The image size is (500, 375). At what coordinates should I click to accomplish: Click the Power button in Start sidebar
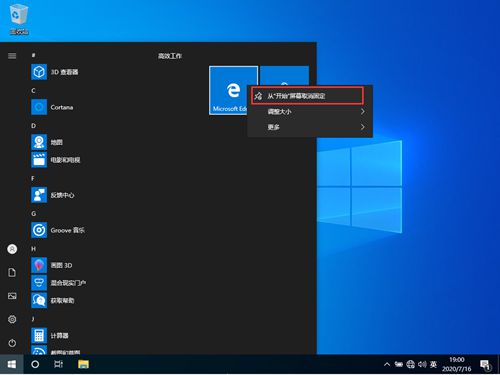(x=12, y=343)
